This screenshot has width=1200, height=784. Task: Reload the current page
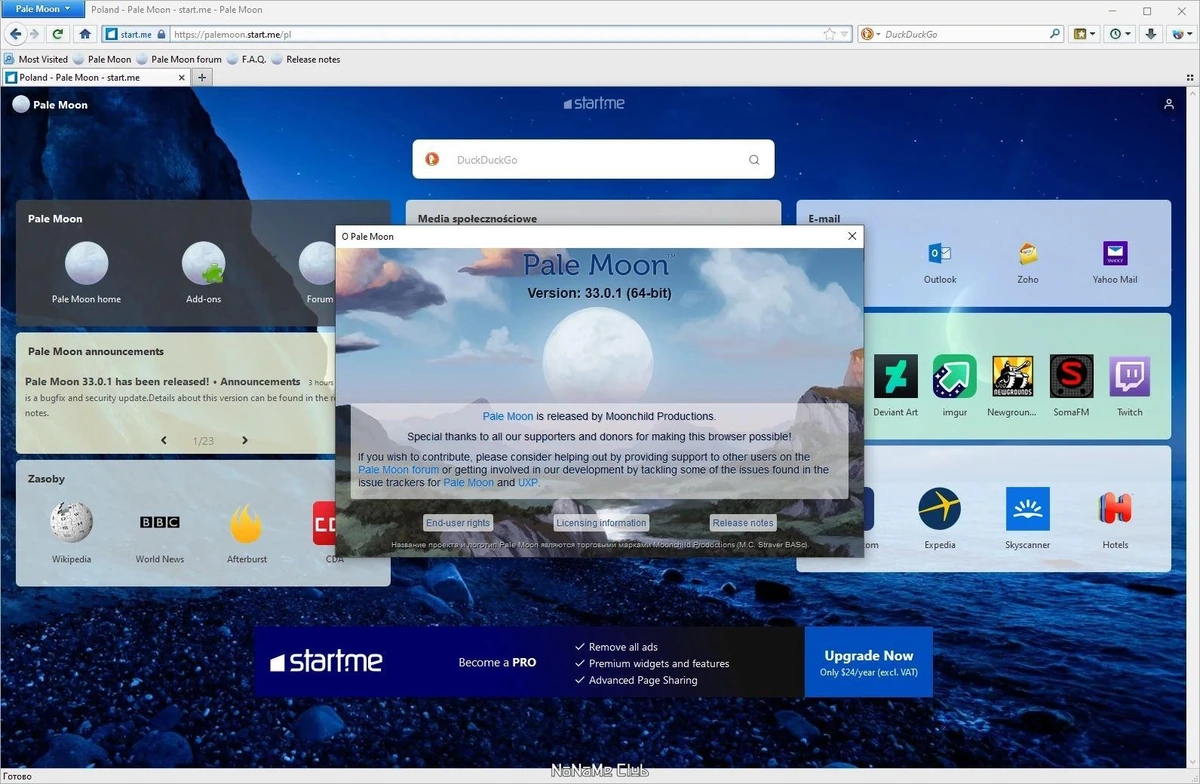(58, 34)
